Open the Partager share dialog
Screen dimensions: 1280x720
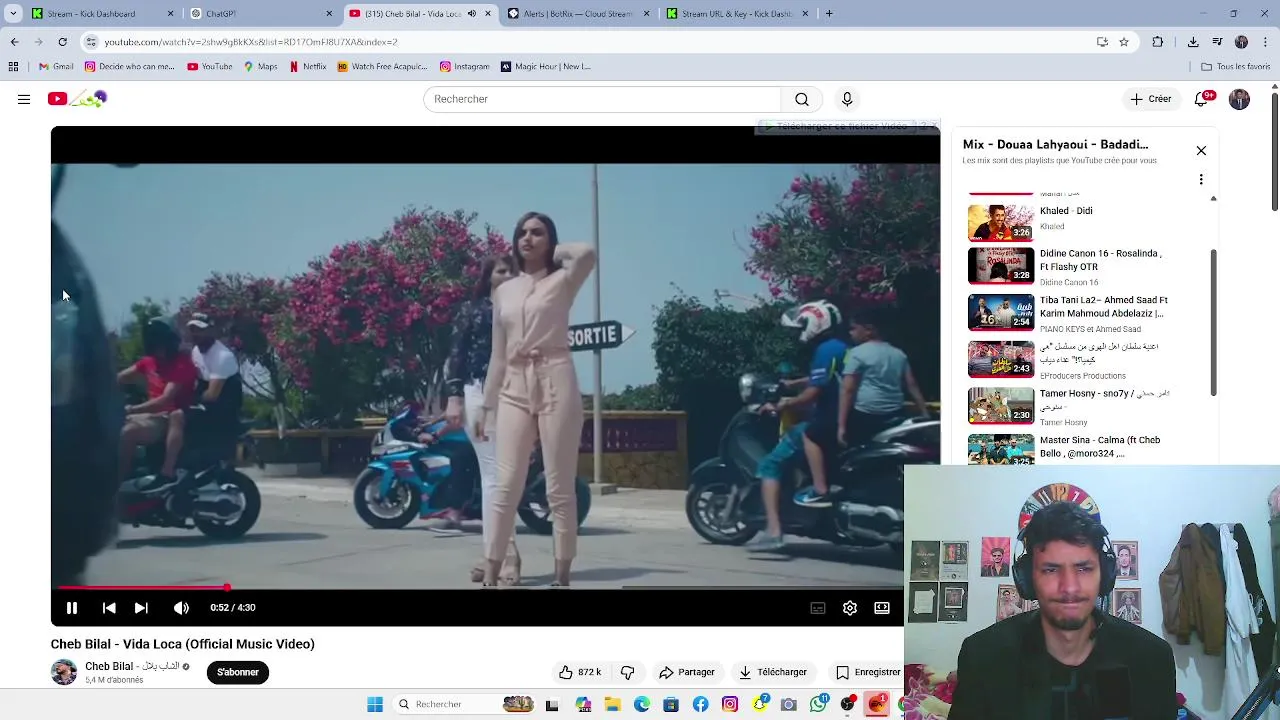tap(687, 672)
